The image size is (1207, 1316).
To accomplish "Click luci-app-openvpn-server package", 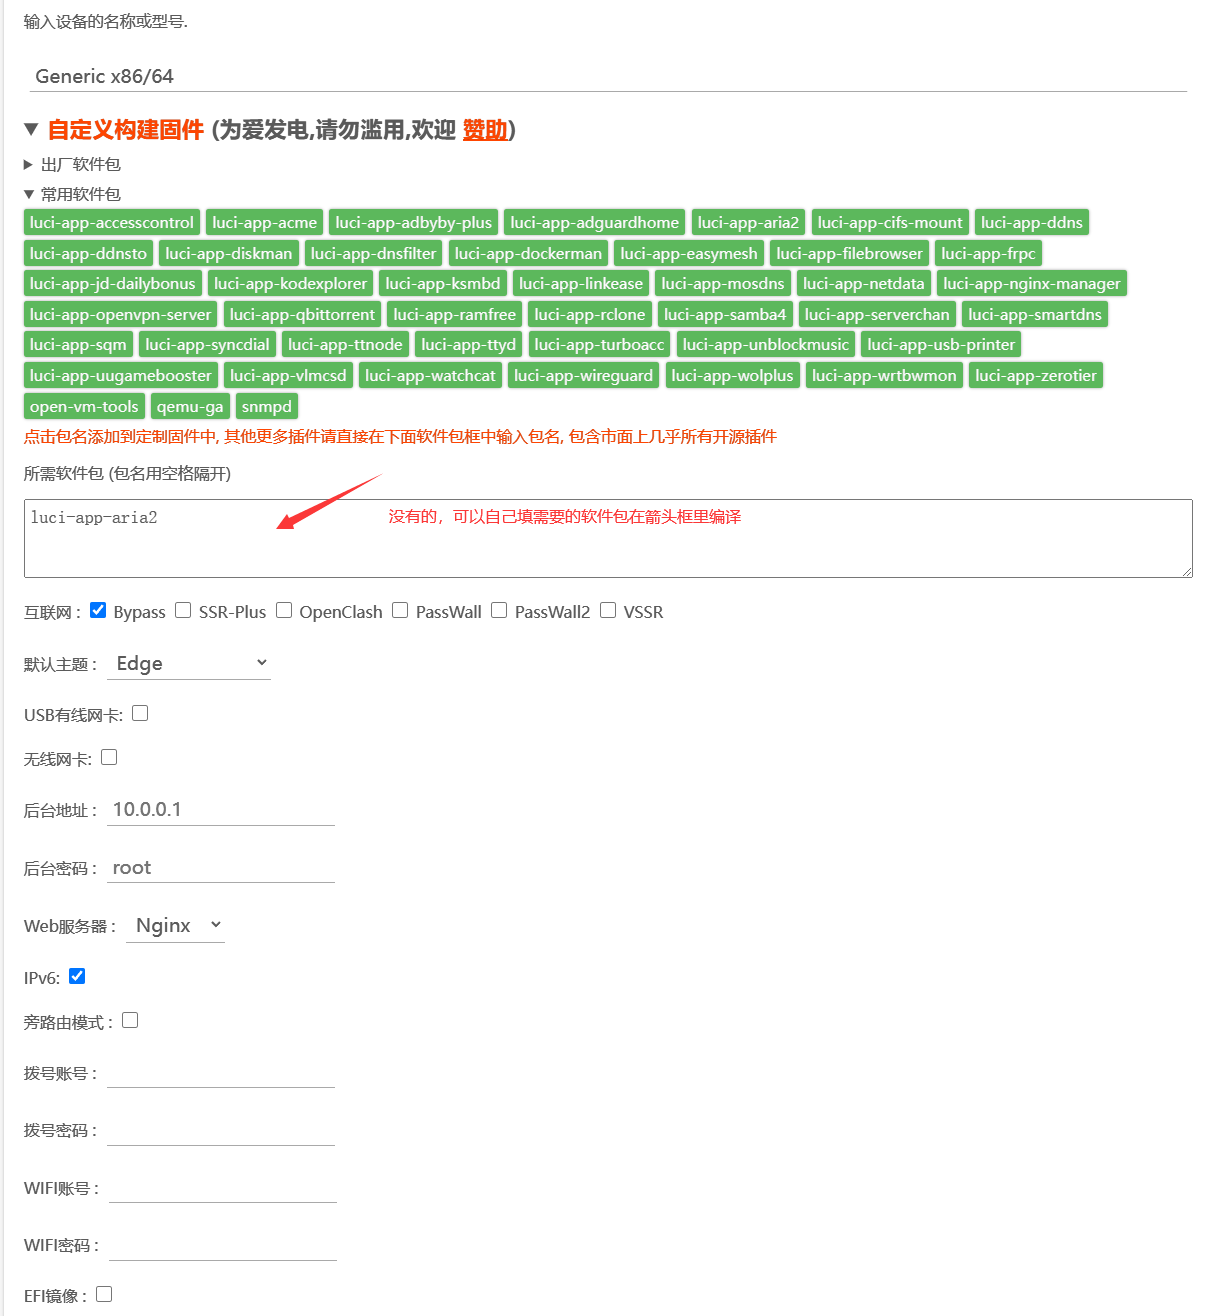I will click(121, 314).
